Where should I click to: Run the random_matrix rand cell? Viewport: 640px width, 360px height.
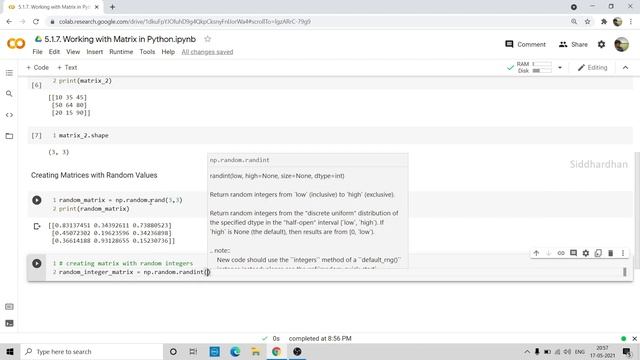pyautogui.click(x=37, y=200)
